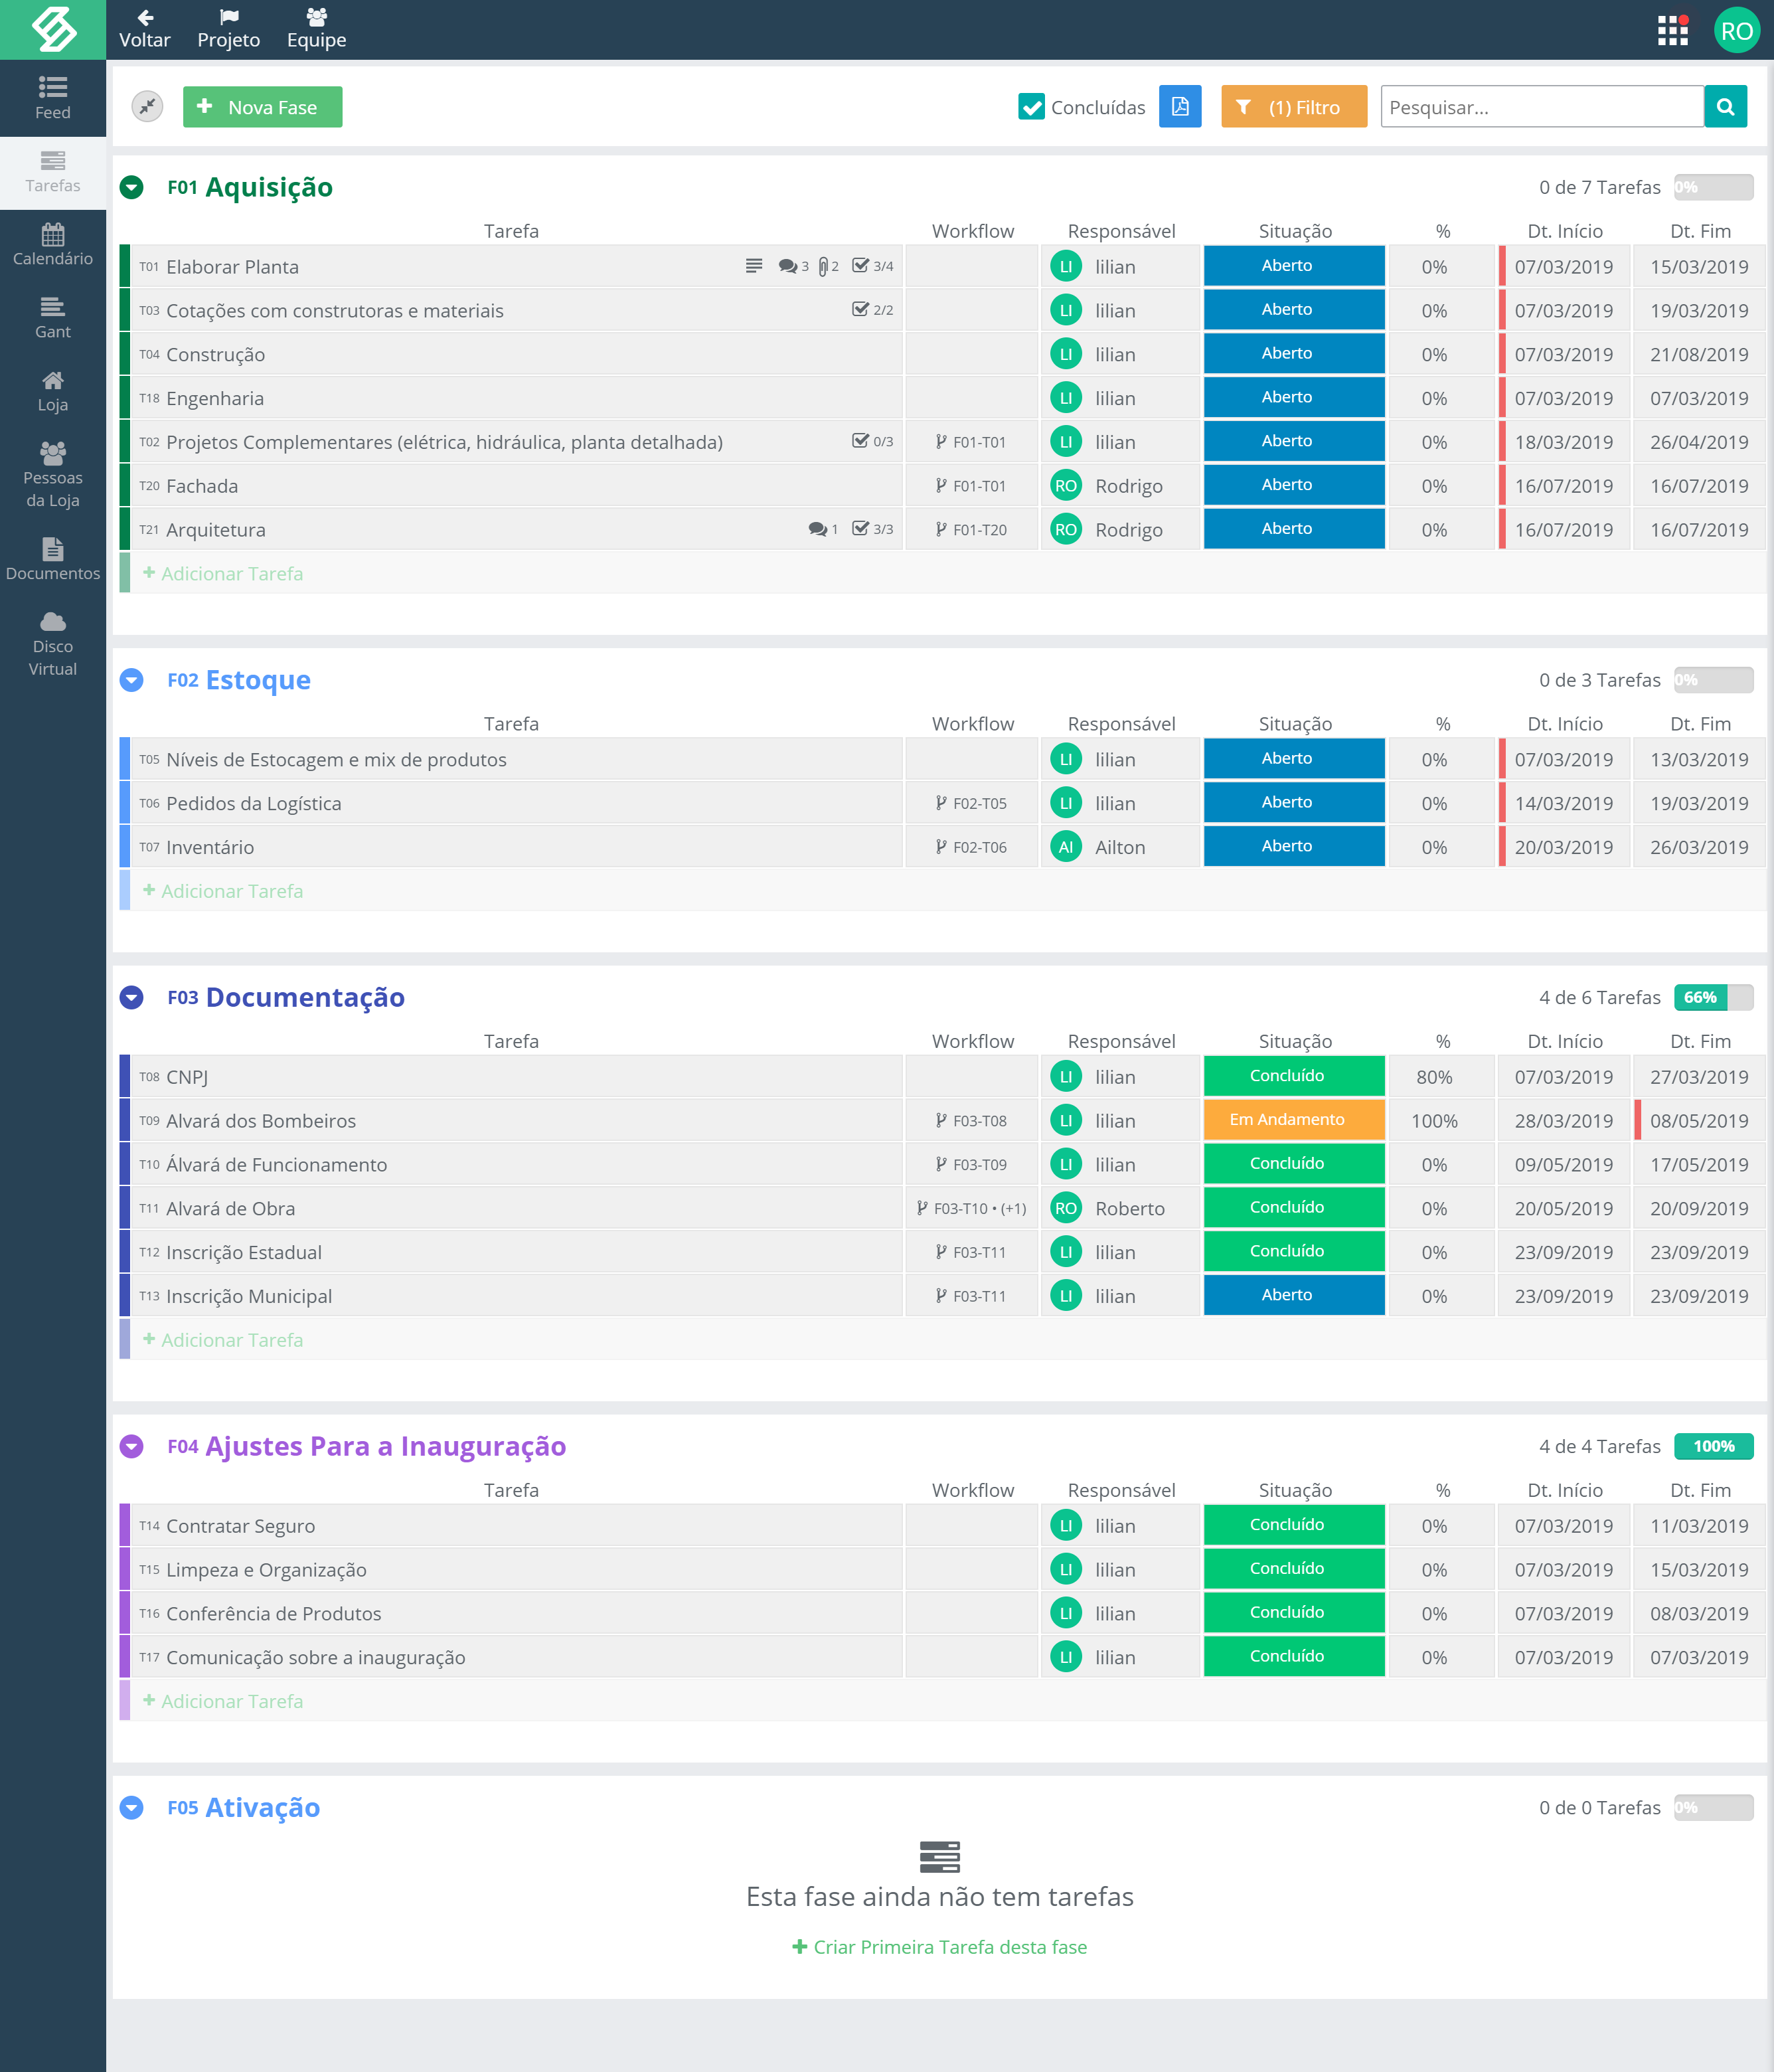Change Aberto status of Inscrição Municipal
This screenshot has height=2072, width=1774.
pyautogui.click(x=1294, y=1295)
